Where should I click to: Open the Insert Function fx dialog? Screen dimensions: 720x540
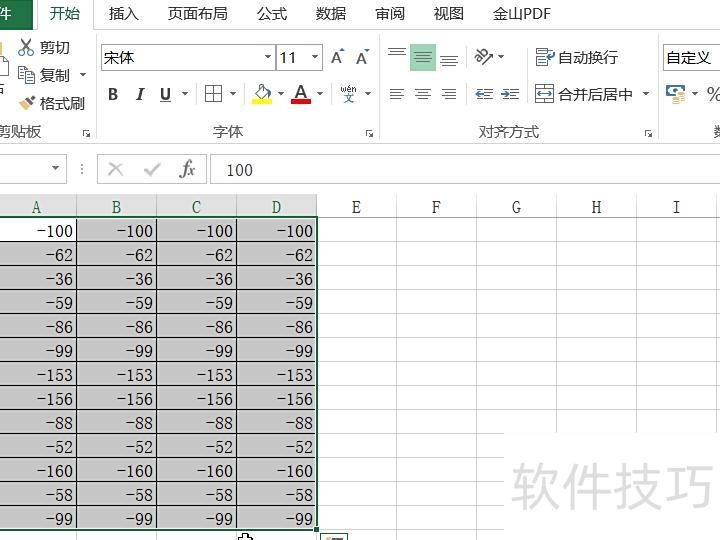point(187,169)
